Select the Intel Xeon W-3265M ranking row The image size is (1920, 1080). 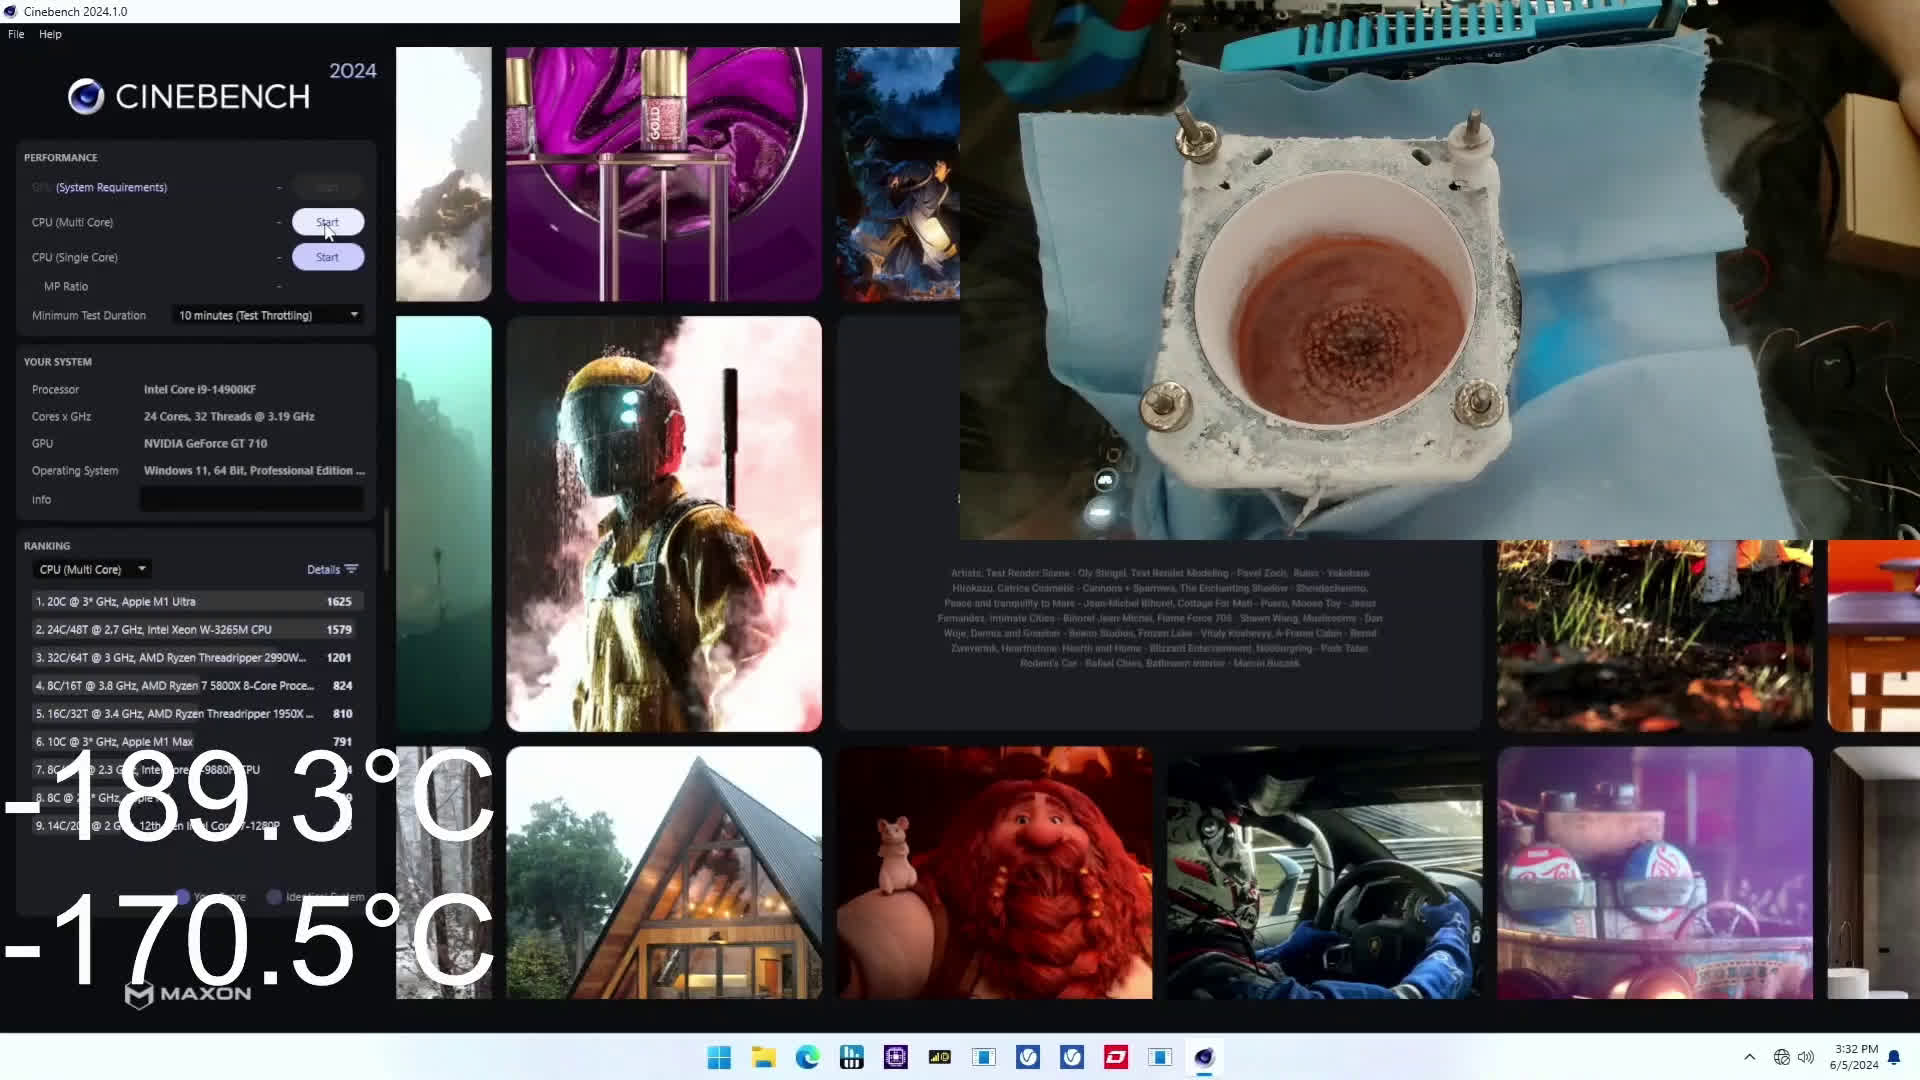193,630
